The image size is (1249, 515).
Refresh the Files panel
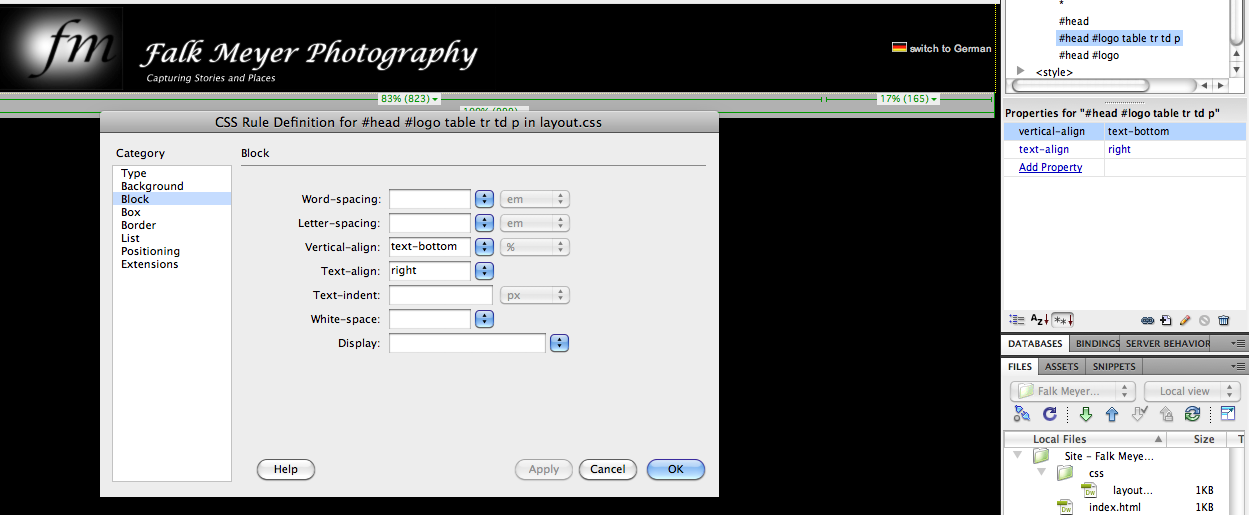tap(1050, 414)
